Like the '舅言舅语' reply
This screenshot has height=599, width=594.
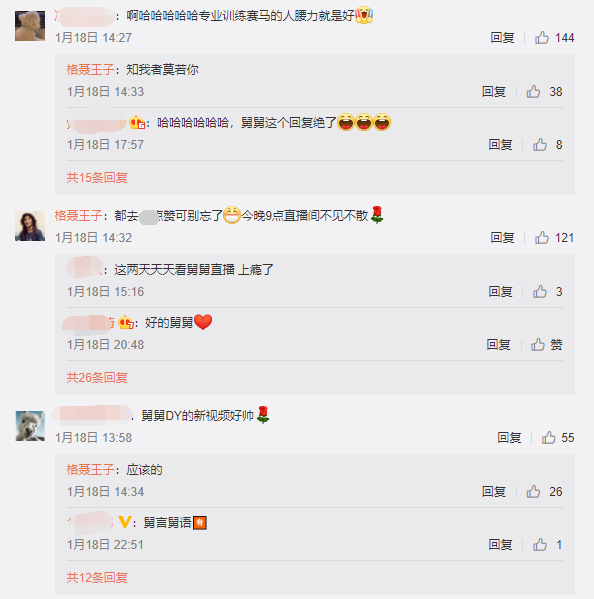[547, 545]
